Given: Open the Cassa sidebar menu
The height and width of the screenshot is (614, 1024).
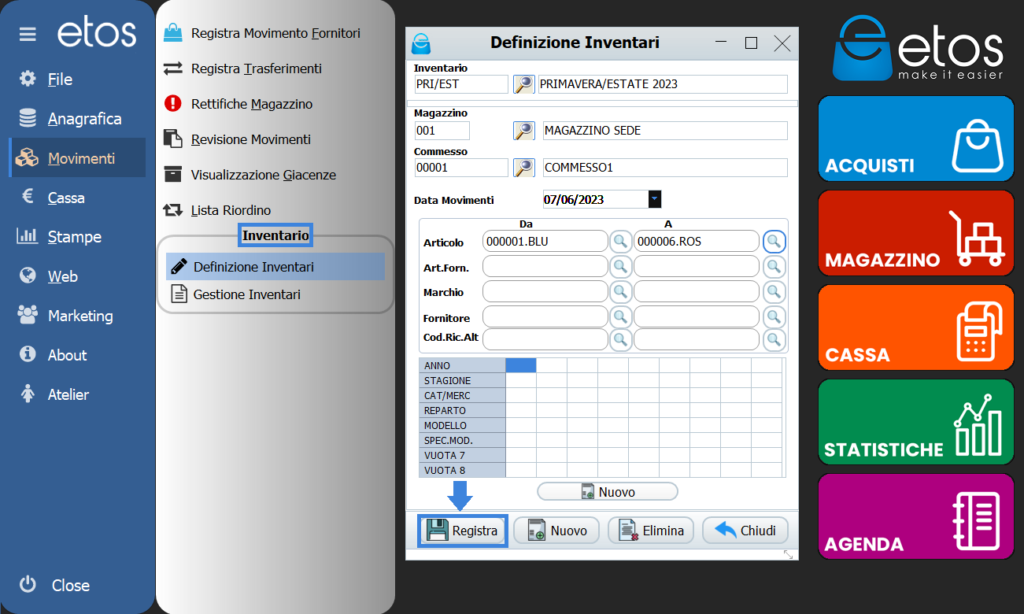Looking at the screenshot, I should [66, 197].
